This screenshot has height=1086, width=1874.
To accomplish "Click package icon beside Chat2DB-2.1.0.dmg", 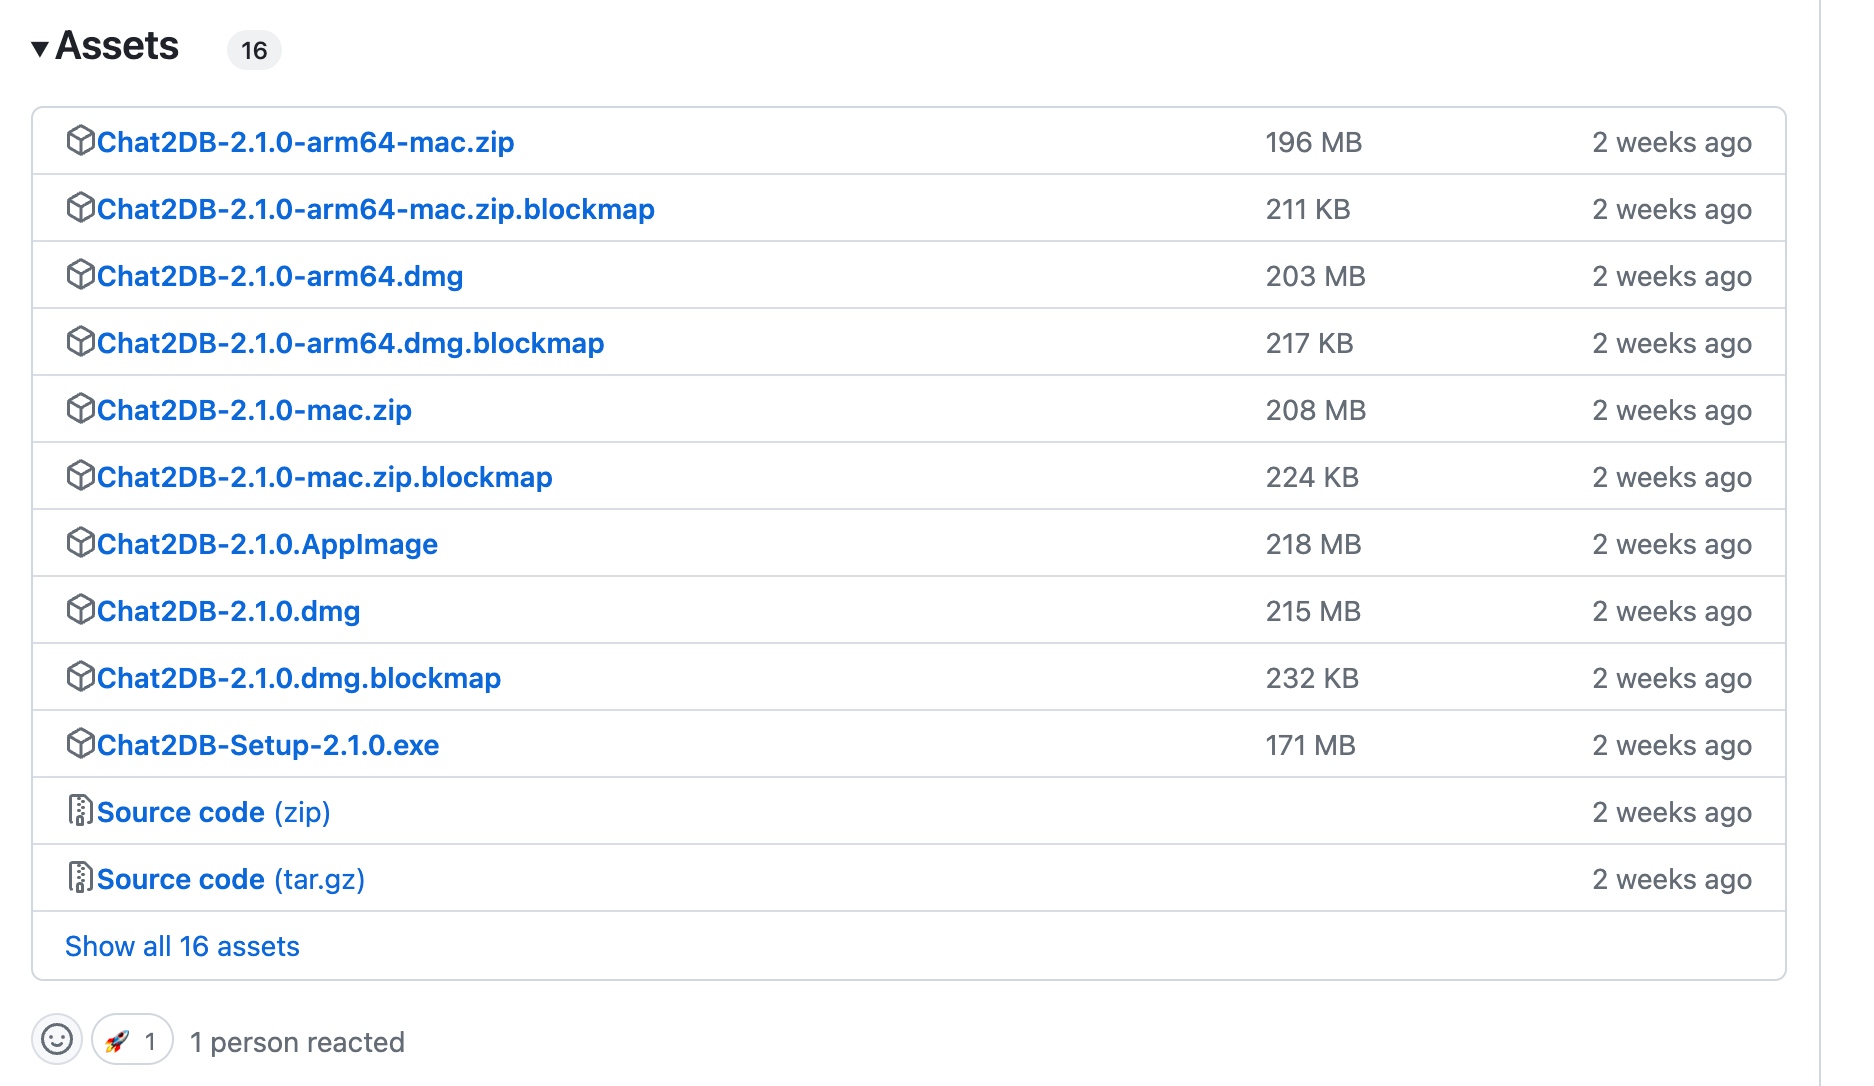I will 80,610.
